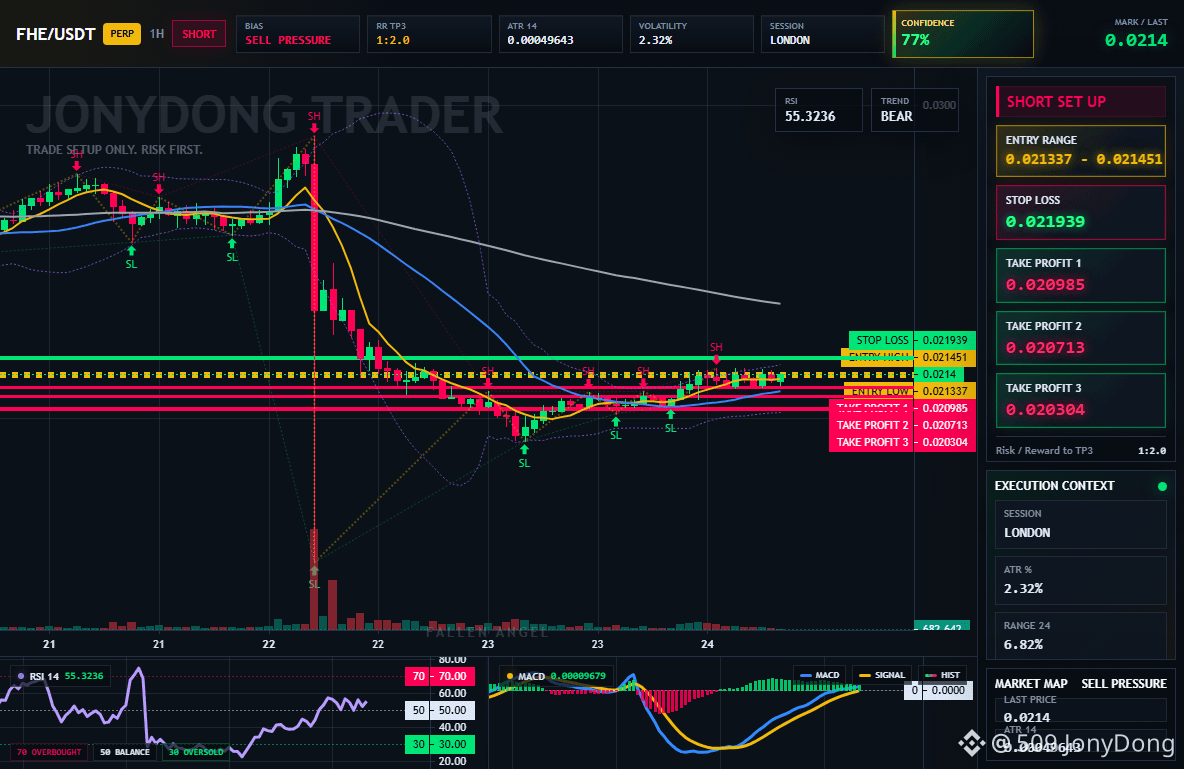Click the TAKE PROFIT 3 chart price label
The image size is (1184, 769).
902,443
